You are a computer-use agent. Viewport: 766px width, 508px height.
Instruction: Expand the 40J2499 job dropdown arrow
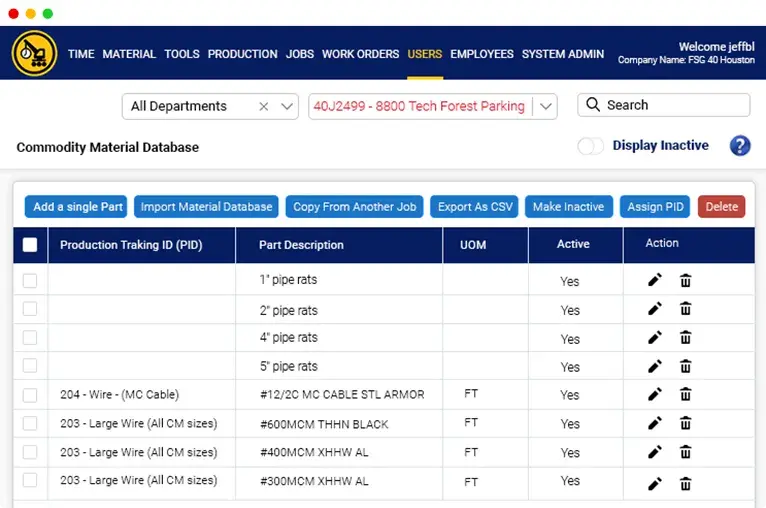tap(546, 106)
